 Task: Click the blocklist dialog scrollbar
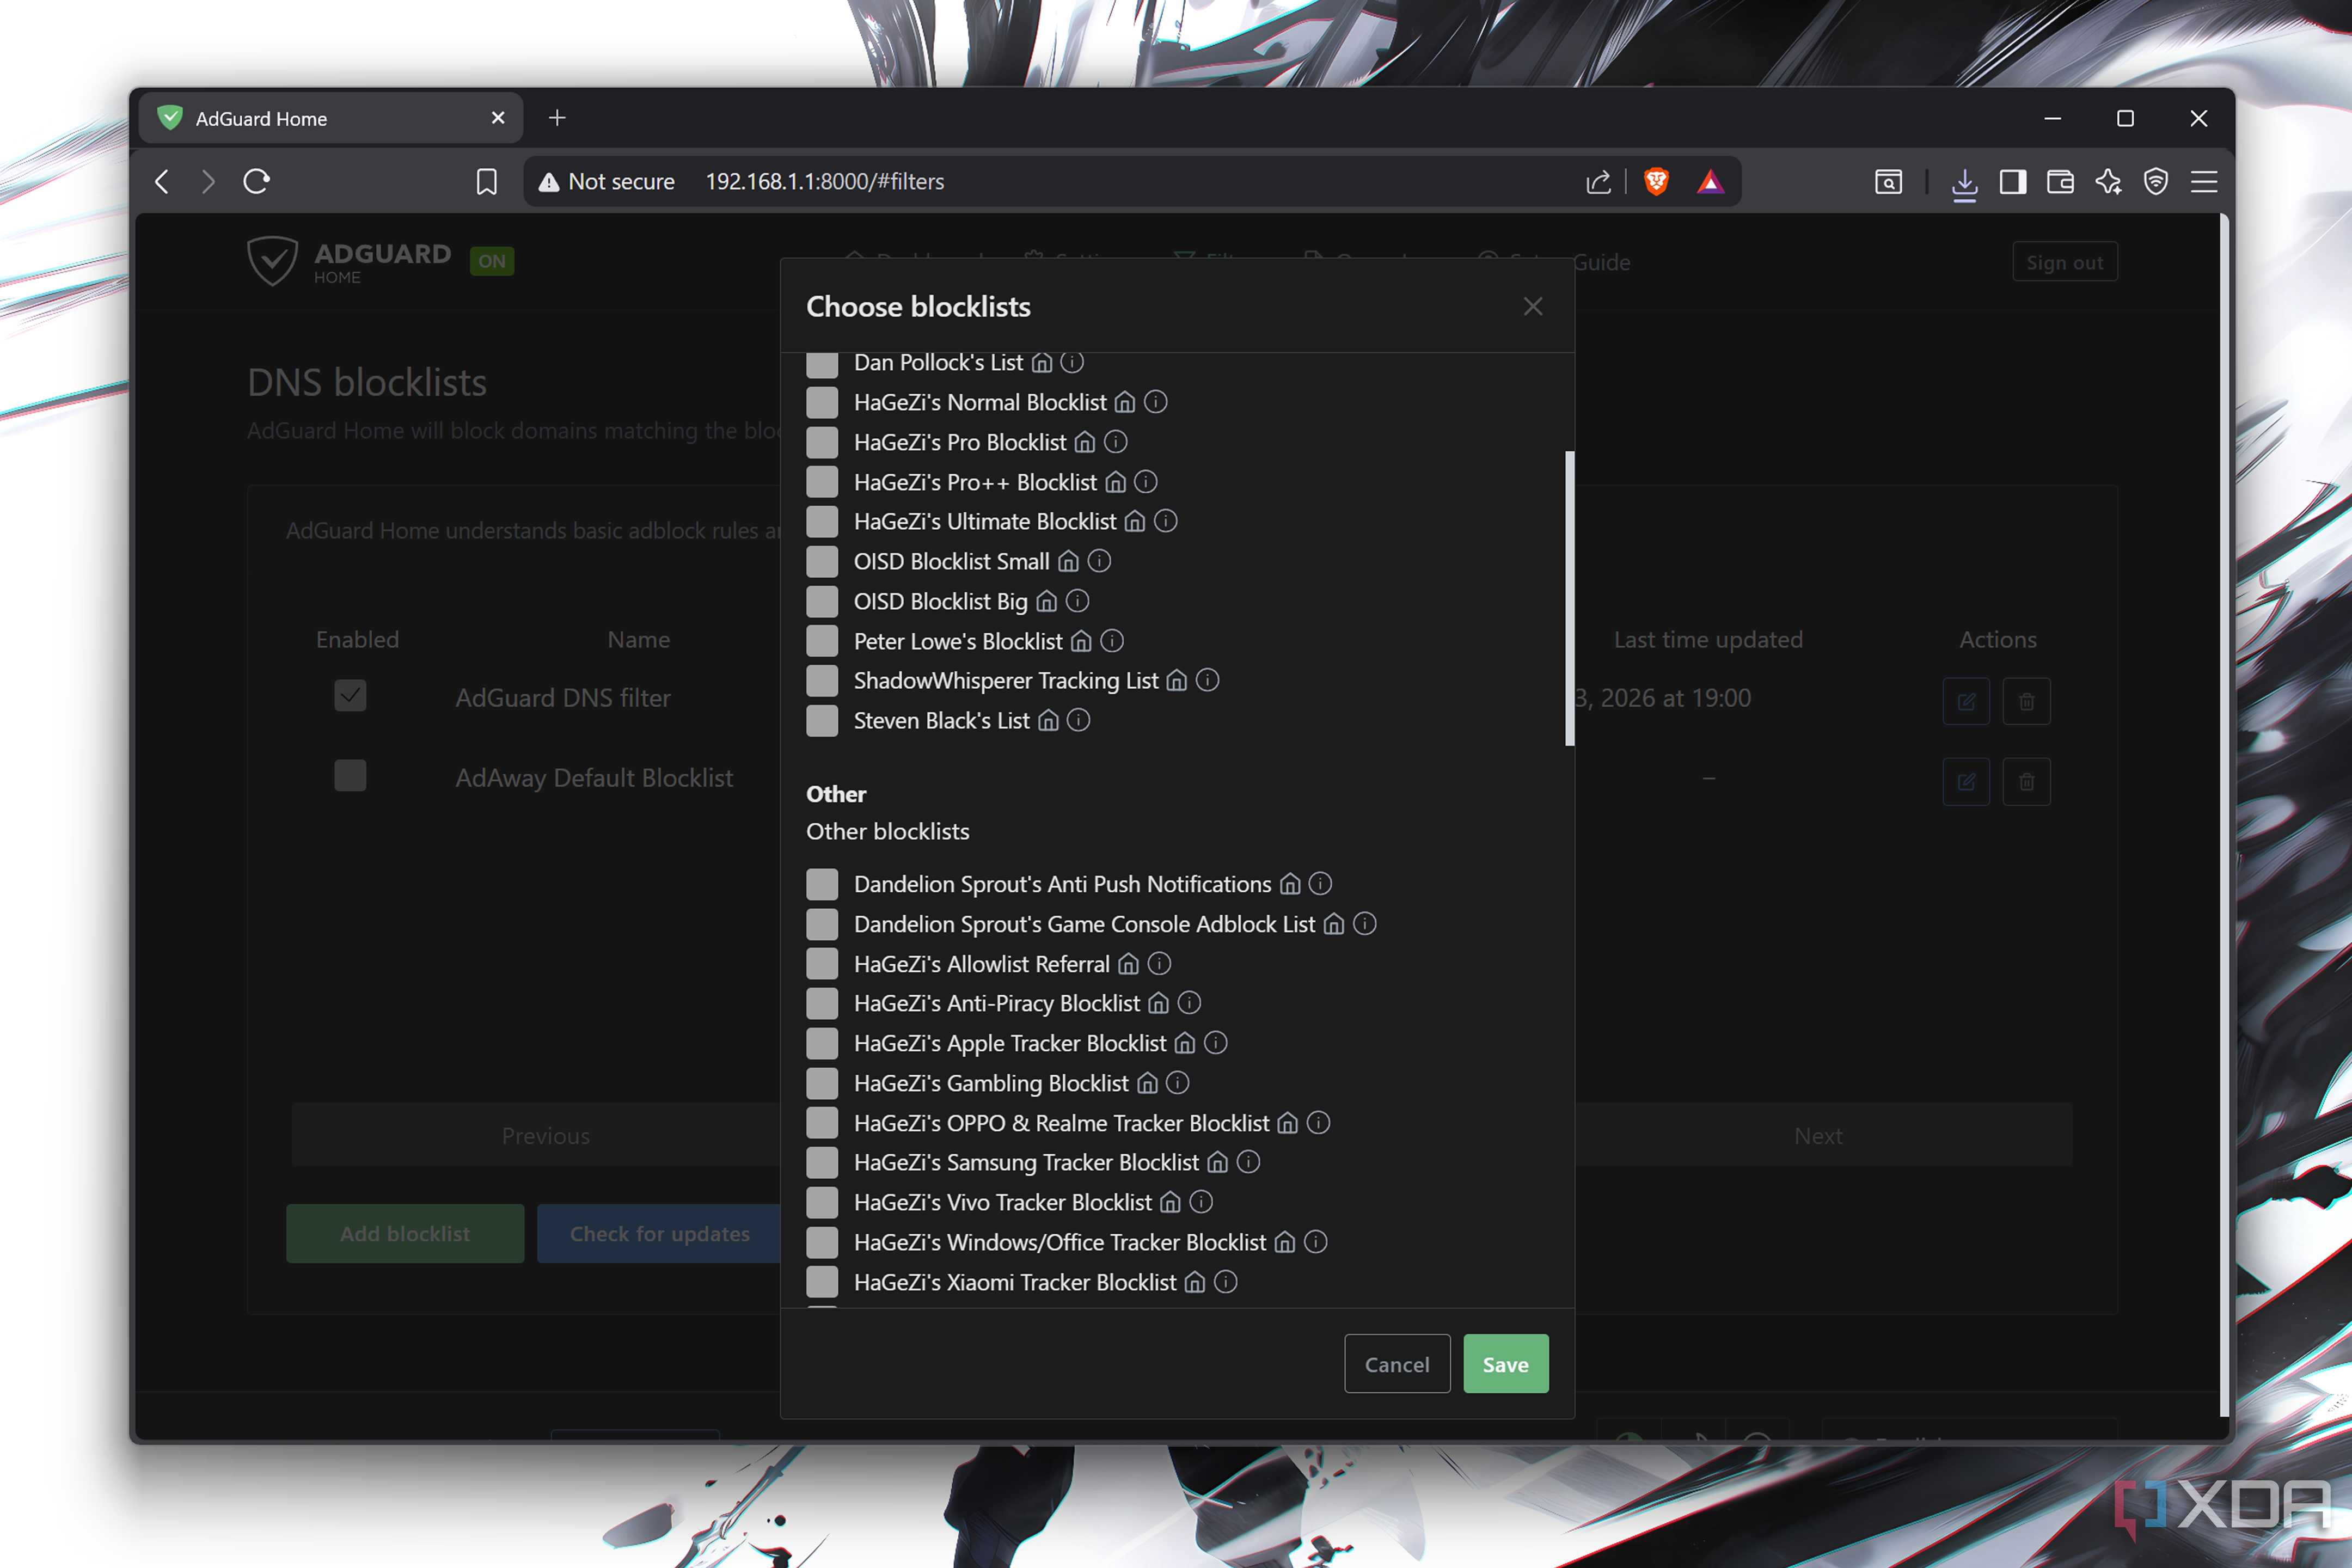click(1569, 598)
